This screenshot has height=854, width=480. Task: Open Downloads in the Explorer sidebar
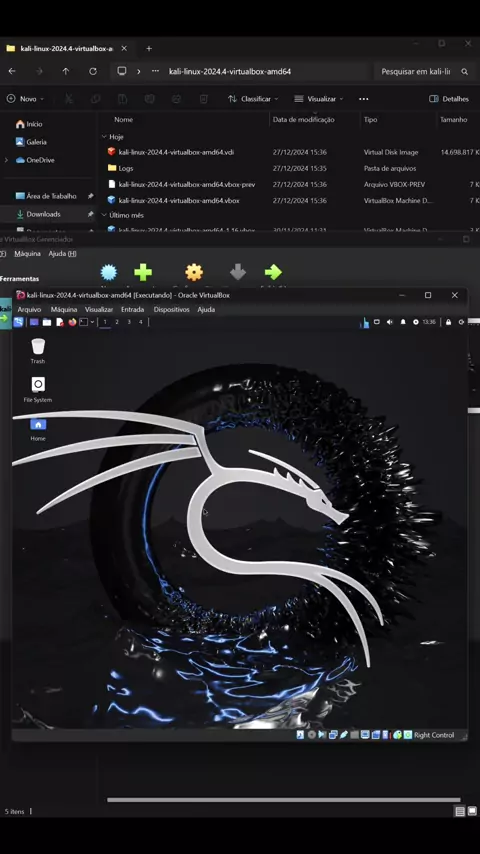pos(48,214)
